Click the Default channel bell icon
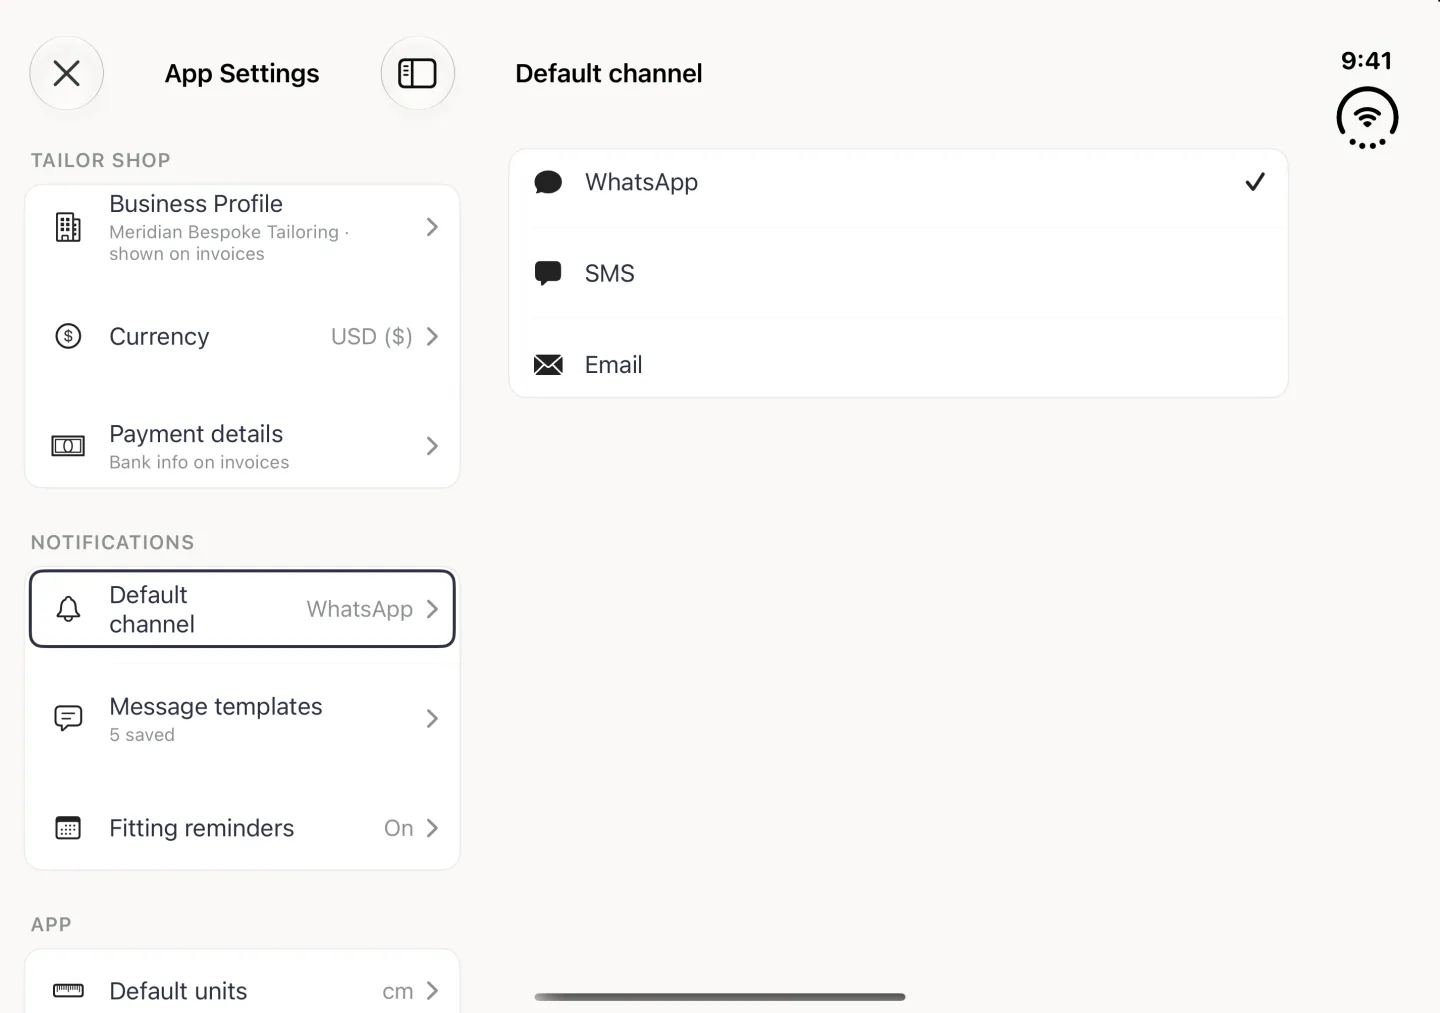Viewport: 1440px width, 1013px height. (x=68, y=609)
